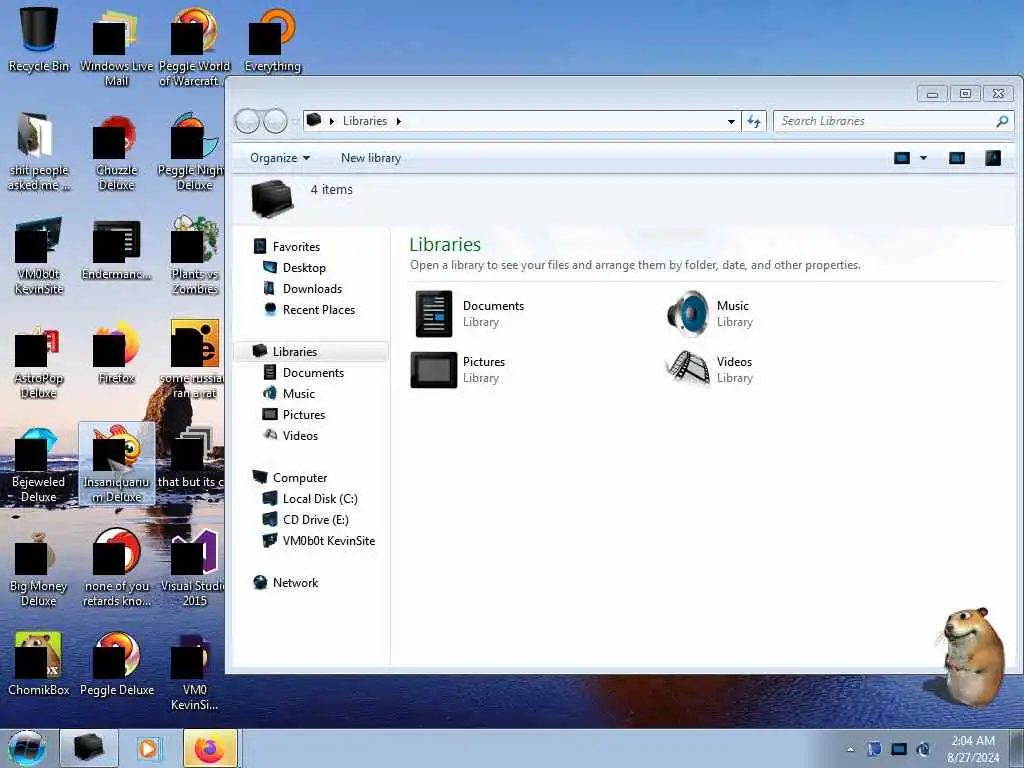Screen dimensions: 1024x768
Task: Click the Libraries segment in address bar
Action: point(364,121)
